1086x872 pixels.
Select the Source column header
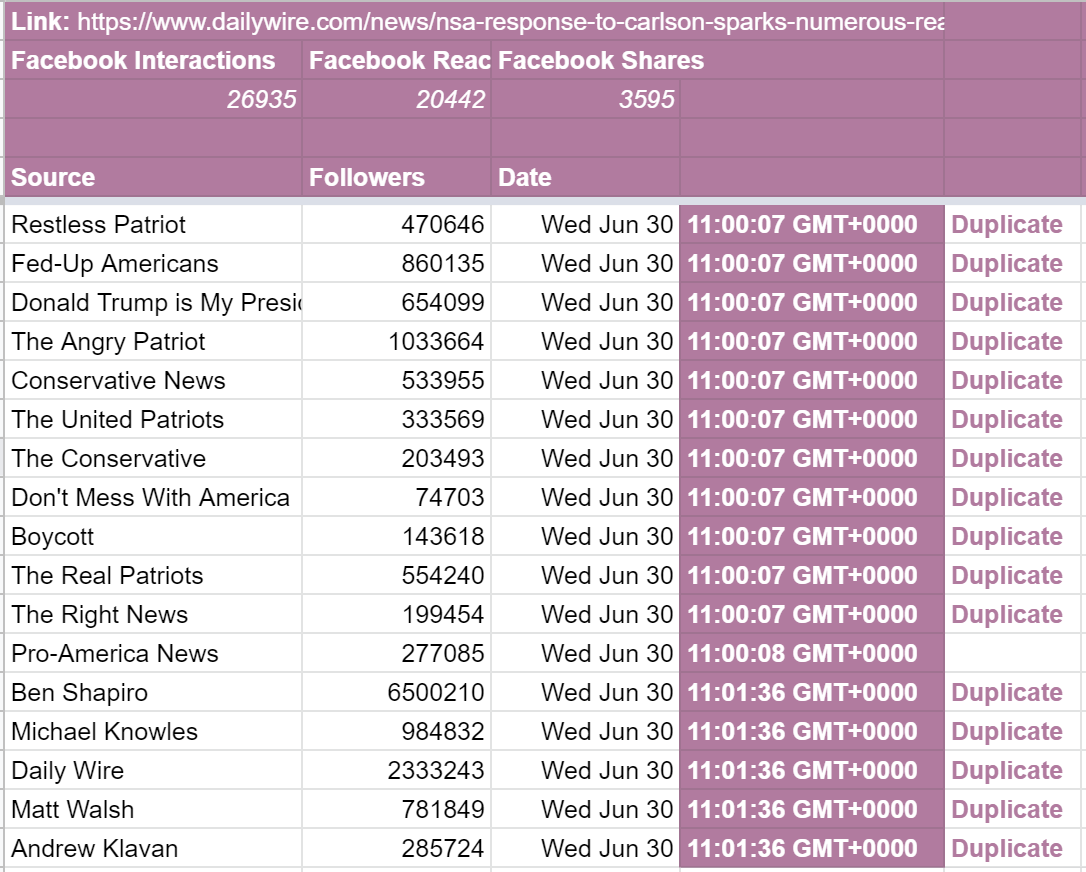pyautogui.click(x=153, y=177)
